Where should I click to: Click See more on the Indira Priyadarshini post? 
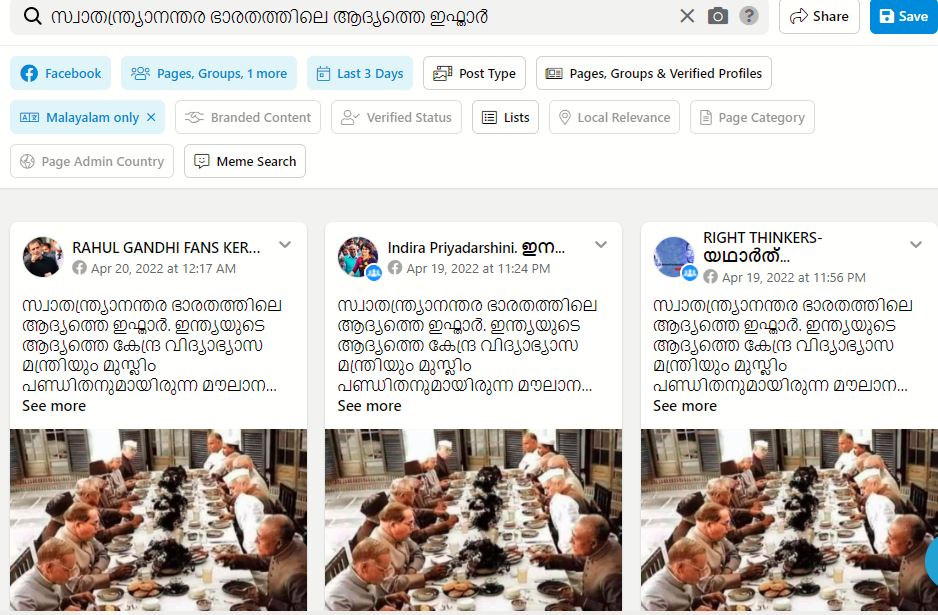click(x=369, y=406)
